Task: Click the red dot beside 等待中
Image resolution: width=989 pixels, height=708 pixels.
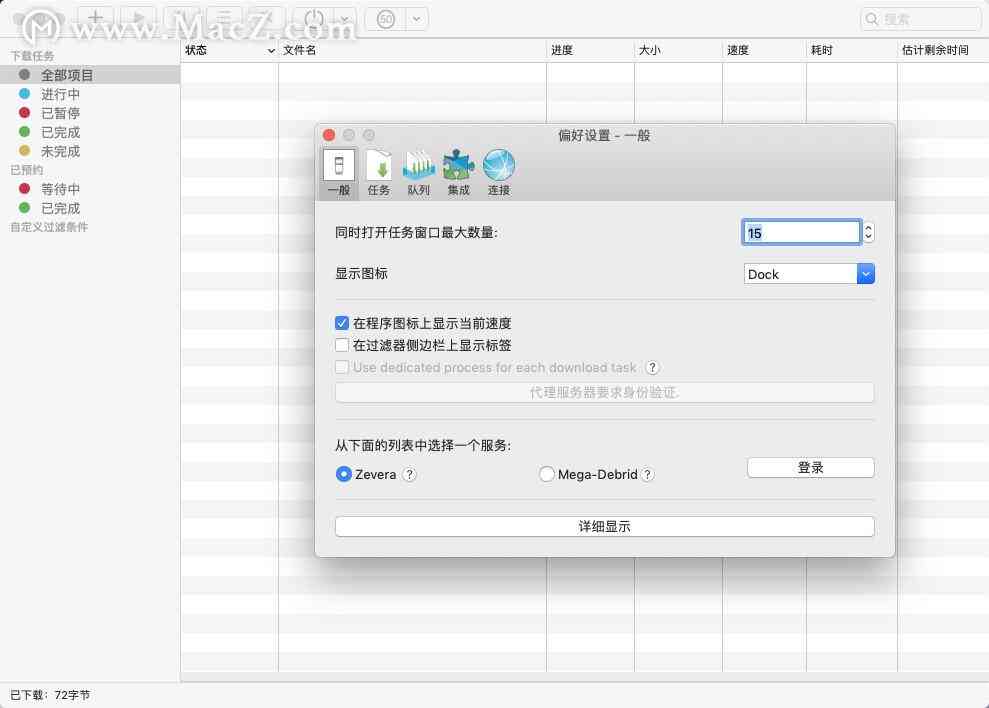Action: pos(25,188)
